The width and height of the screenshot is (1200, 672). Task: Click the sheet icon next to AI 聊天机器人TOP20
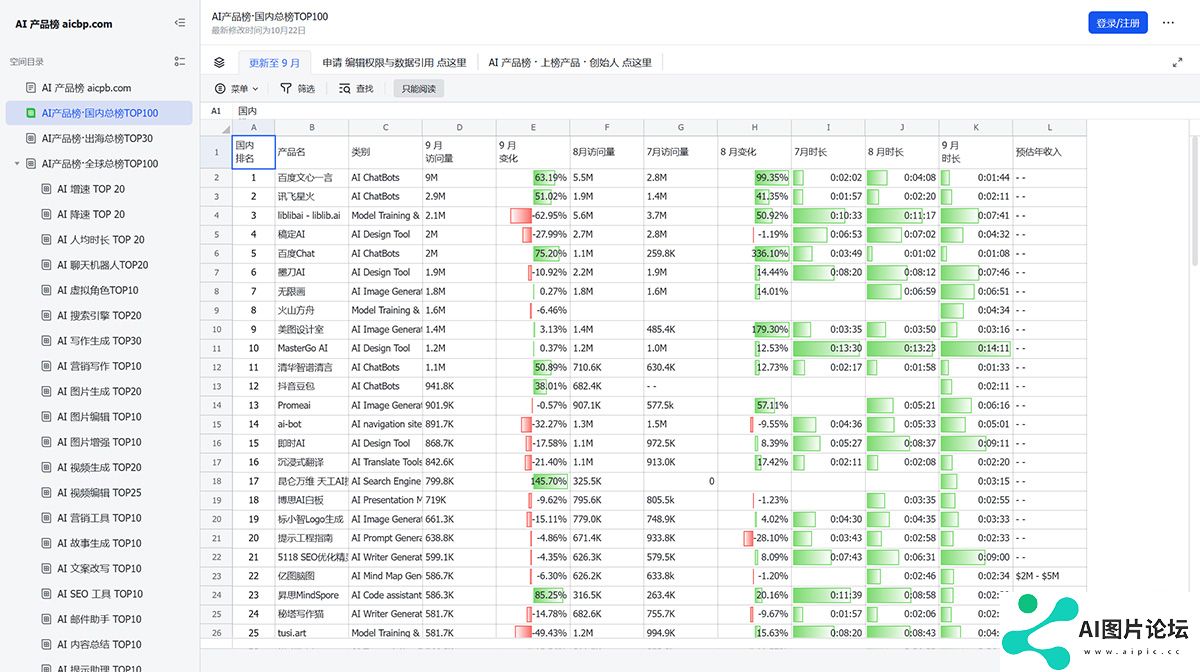47,265
